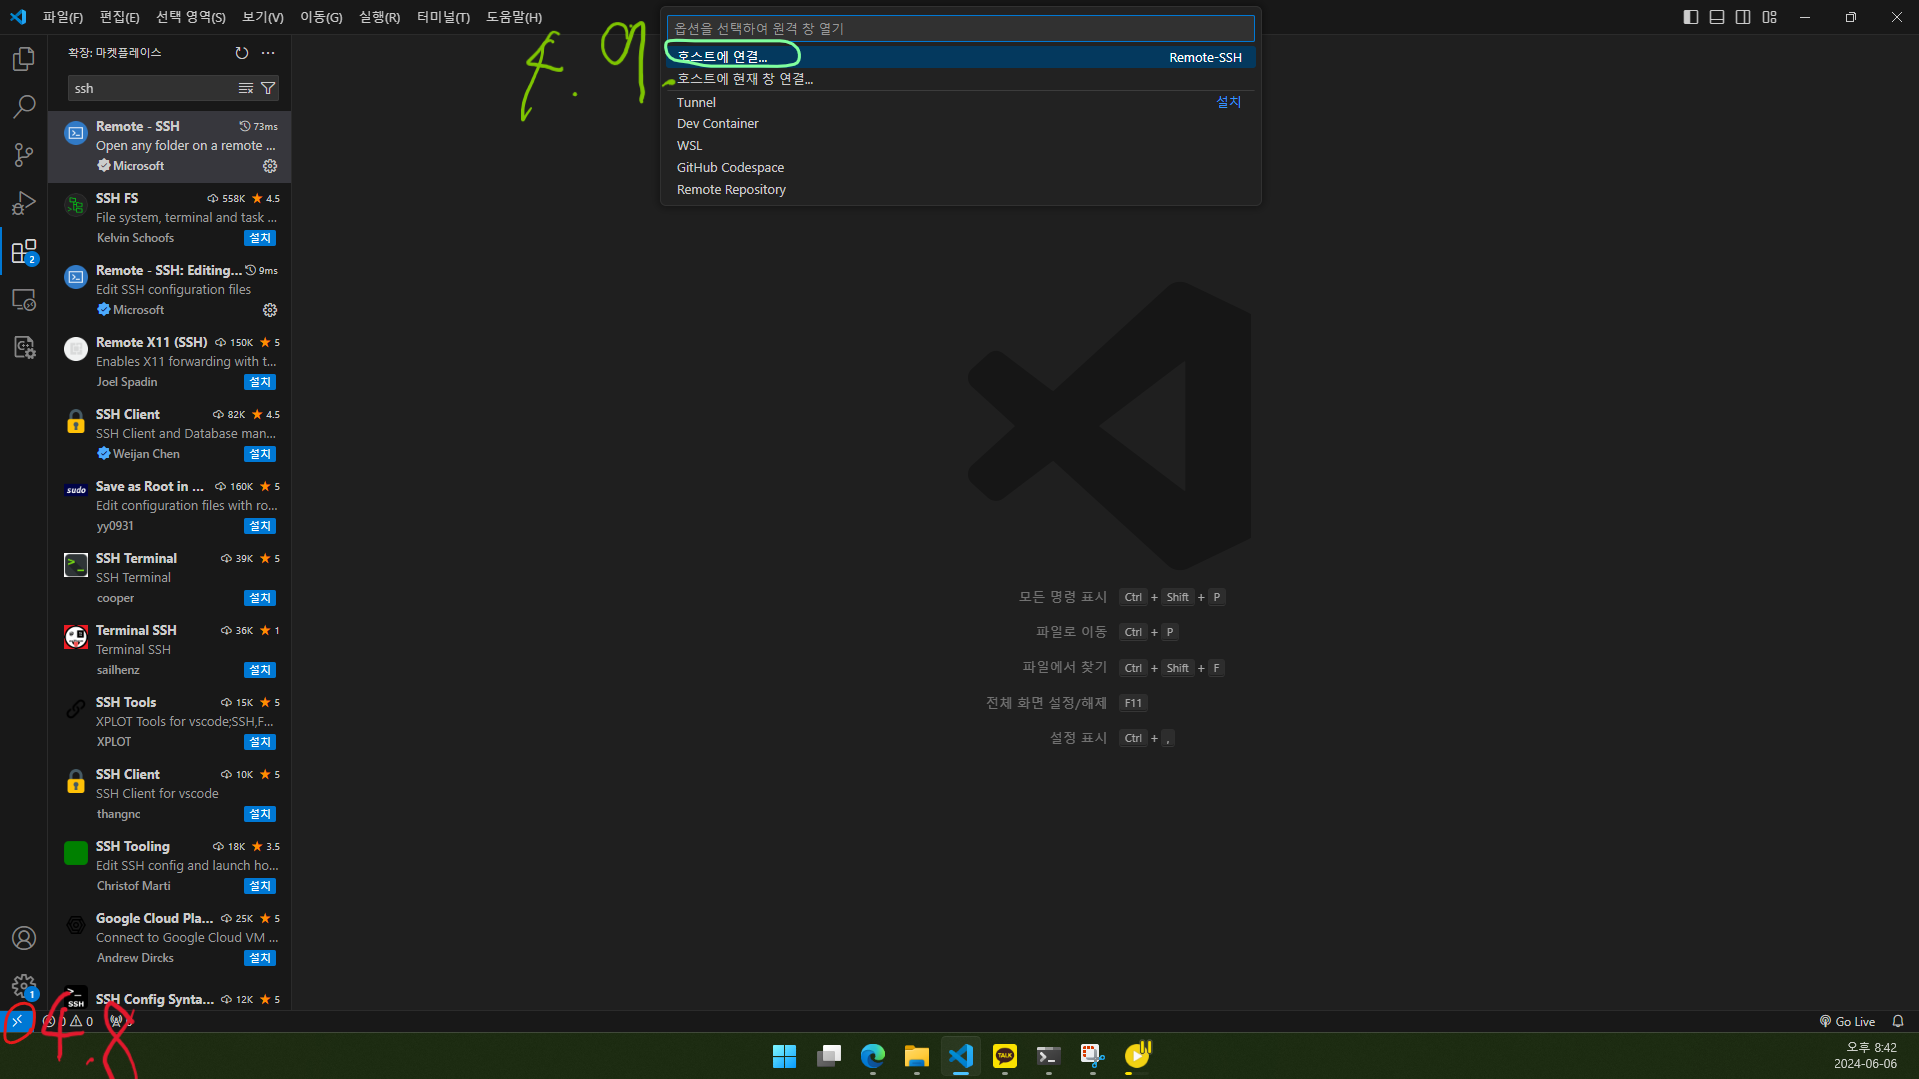Viewport: 1919px width, 1079px height.
Task: Toggle the secondary side bar layout icon
Action: click(x=1743, y=17)
